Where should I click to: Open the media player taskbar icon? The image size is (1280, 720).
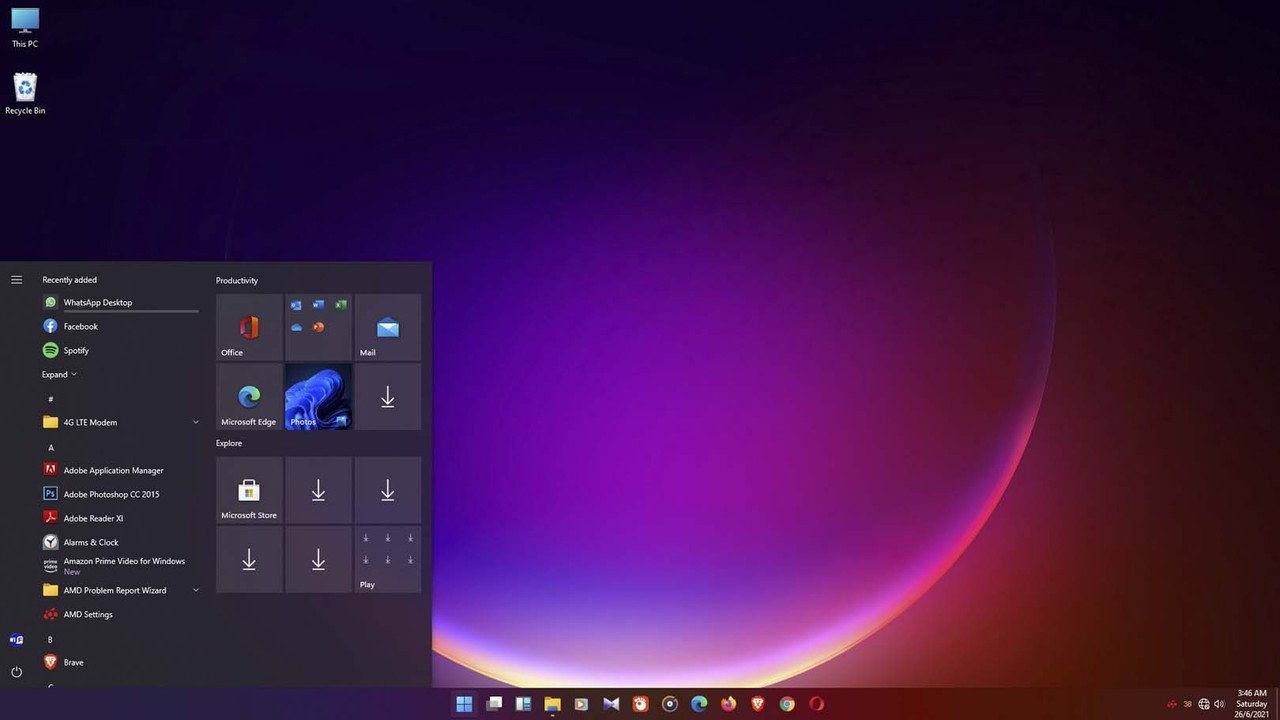581,704
